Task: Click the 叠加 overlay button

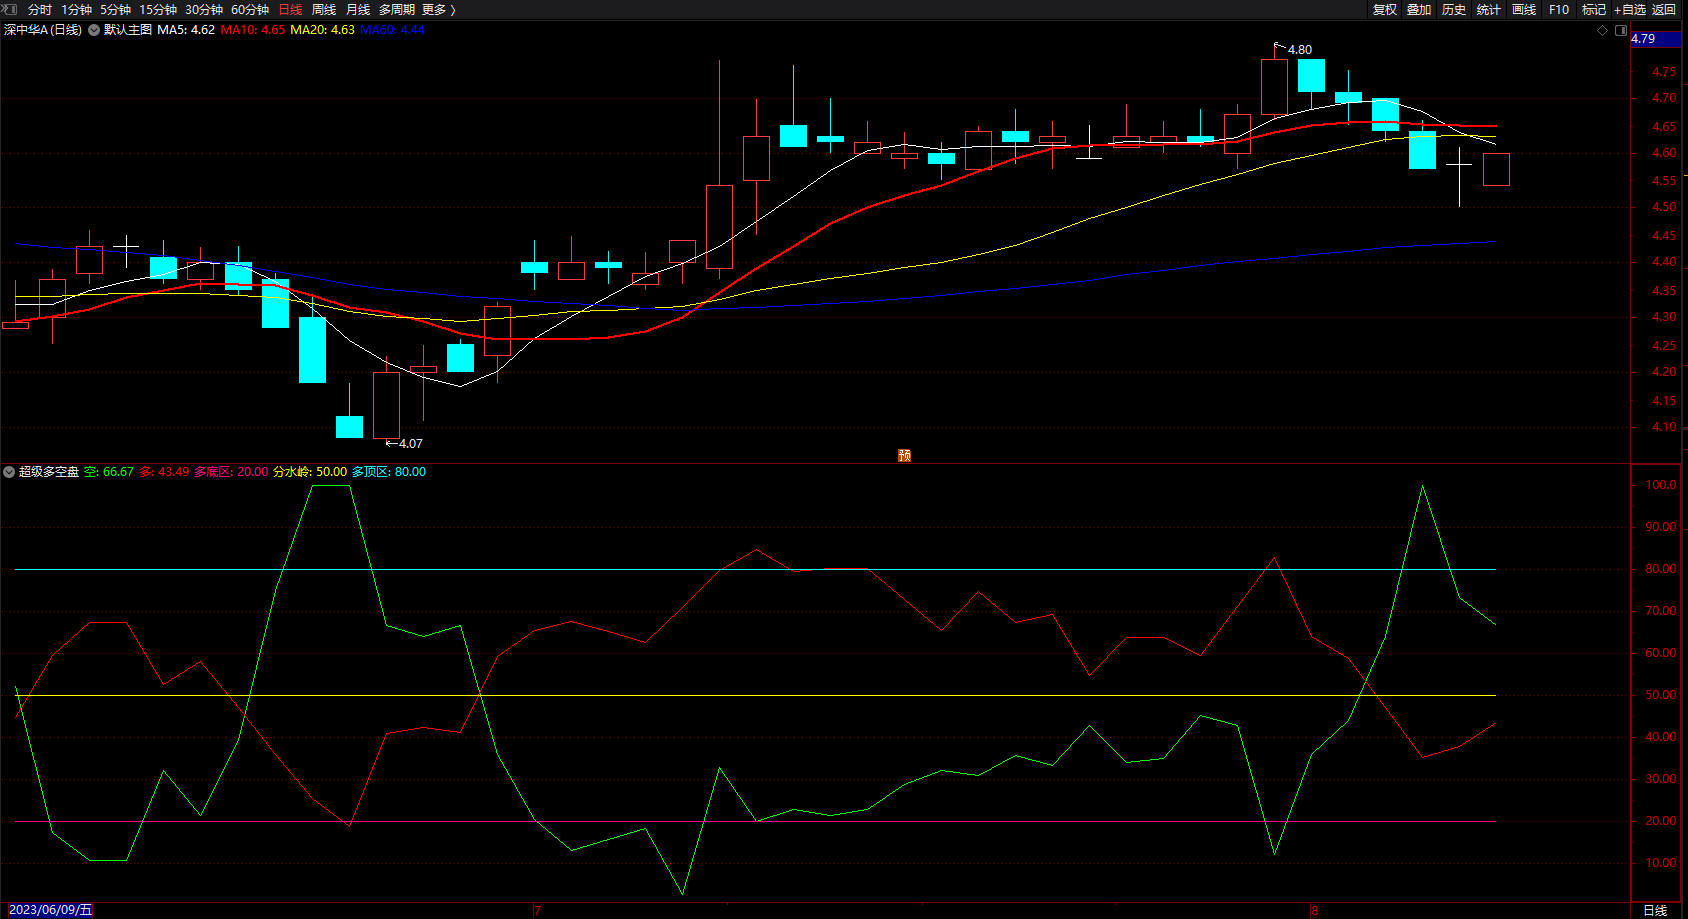Action: [x=1418, y=9]
